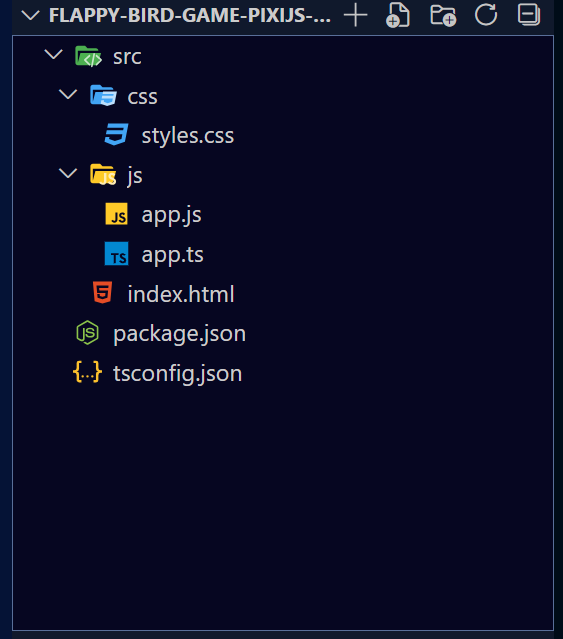Open the styles.css file
The height and width of the screenshot is (639, 563).
coord(188,135)
